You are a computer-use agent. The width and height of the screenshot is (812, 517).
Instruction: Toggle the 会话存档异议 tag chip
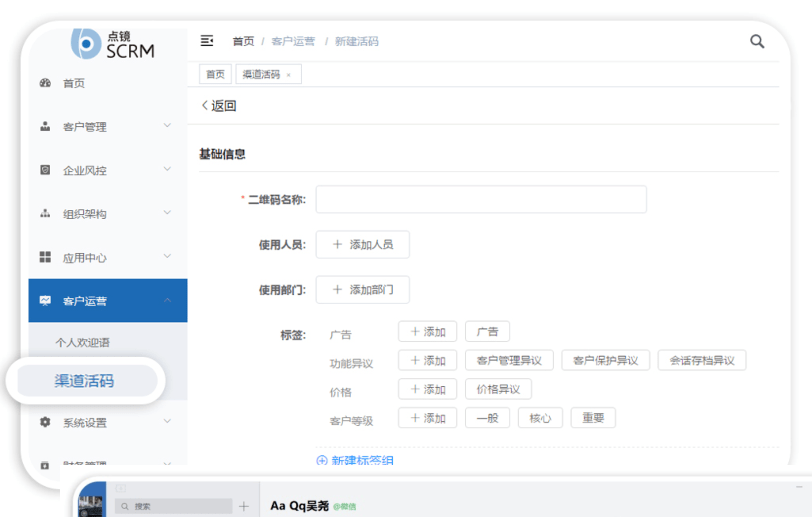[702, 361]
